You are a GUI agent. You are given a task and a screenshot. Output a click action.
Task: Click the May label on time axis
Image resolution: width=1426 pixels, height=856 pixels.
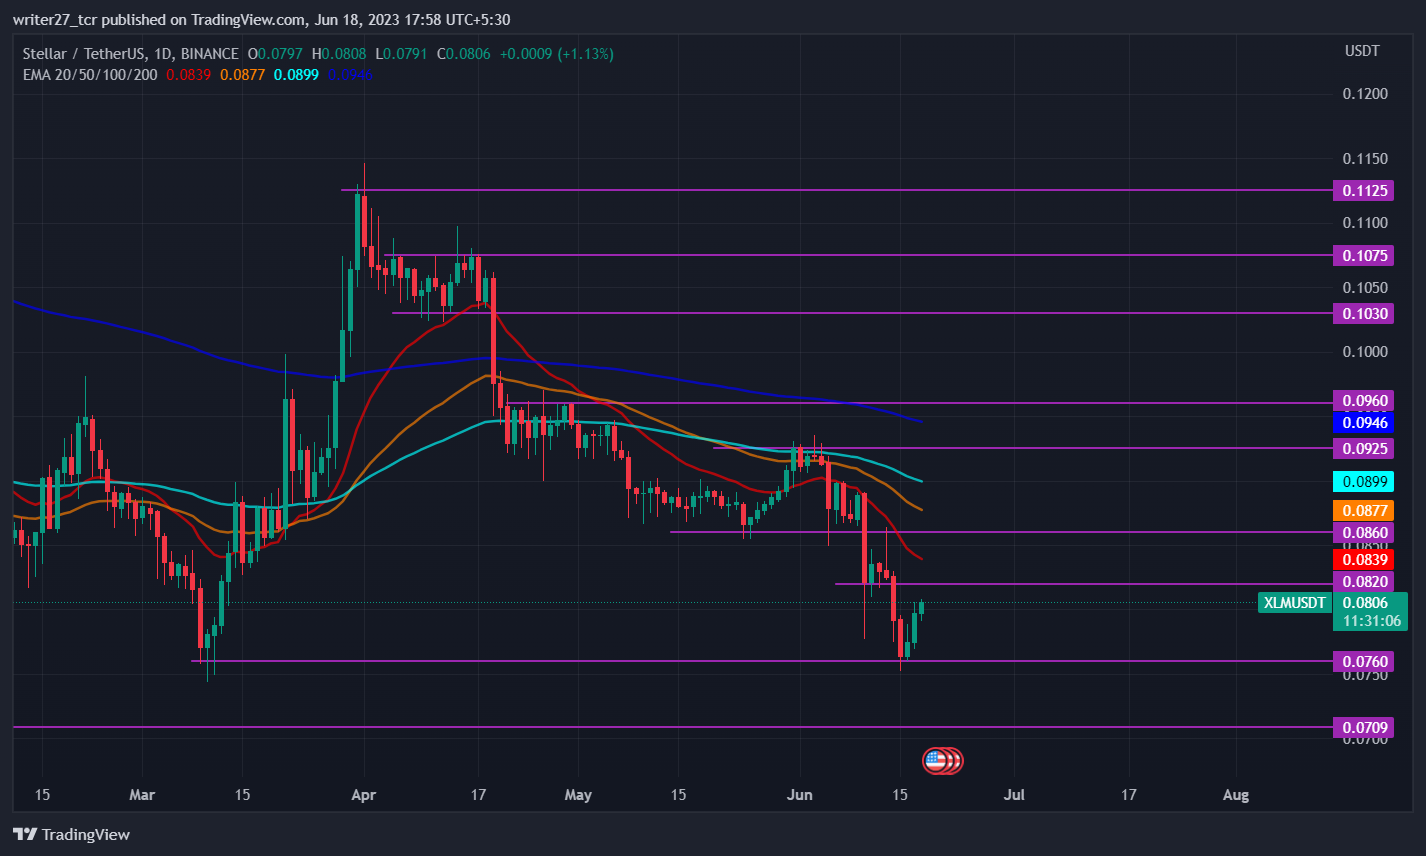pyautogui.click(x=578, y=795)
